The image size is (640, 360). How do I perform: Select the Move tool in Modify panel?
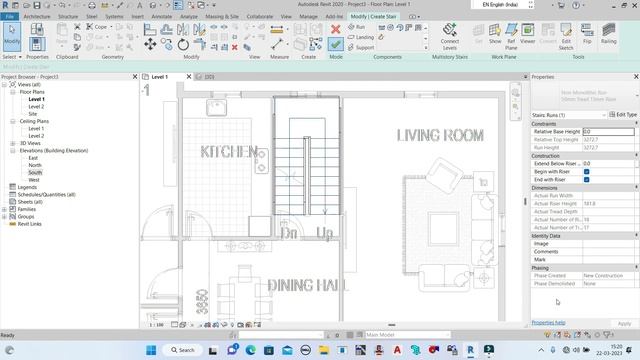click(150, 44)
